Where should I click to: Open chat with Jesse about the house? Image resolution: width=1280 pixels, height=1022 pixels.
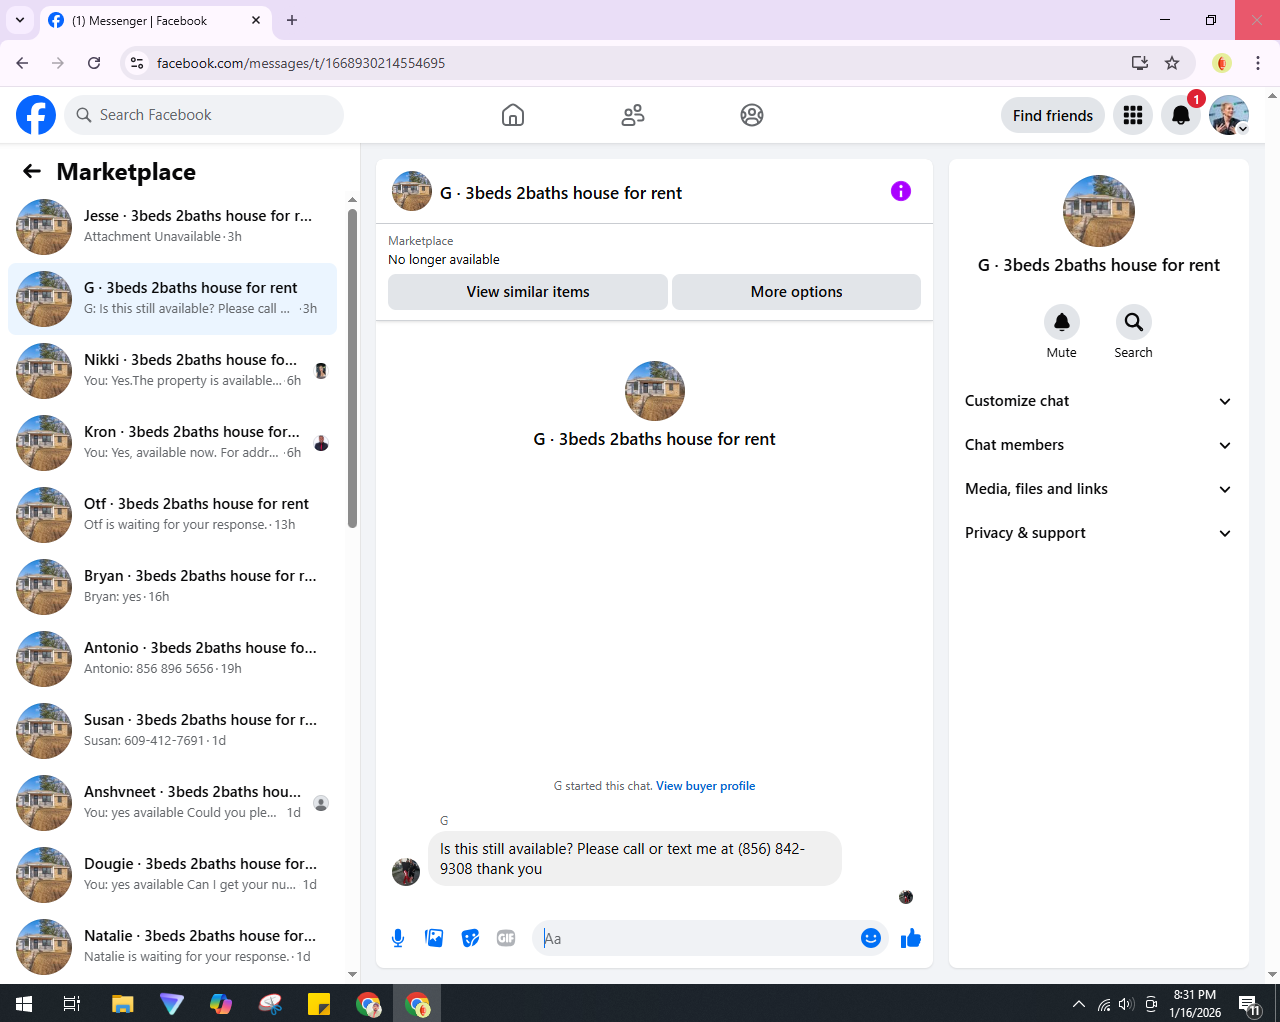(x=172, y=227)
